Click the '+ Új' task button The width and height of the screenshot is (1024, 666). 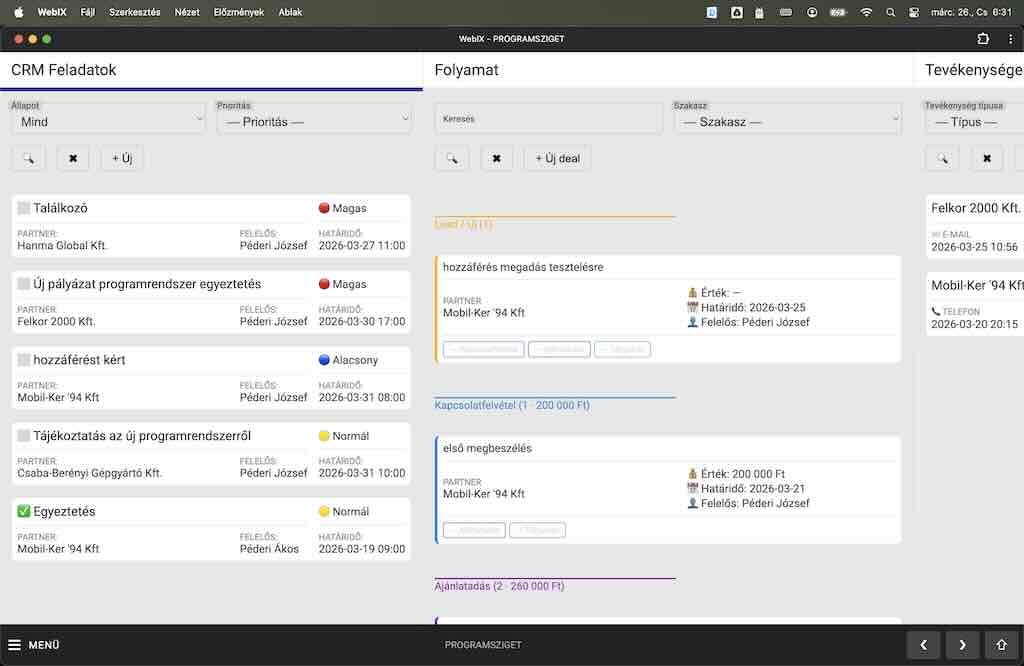pyautogui.click(x=122, y=158)
